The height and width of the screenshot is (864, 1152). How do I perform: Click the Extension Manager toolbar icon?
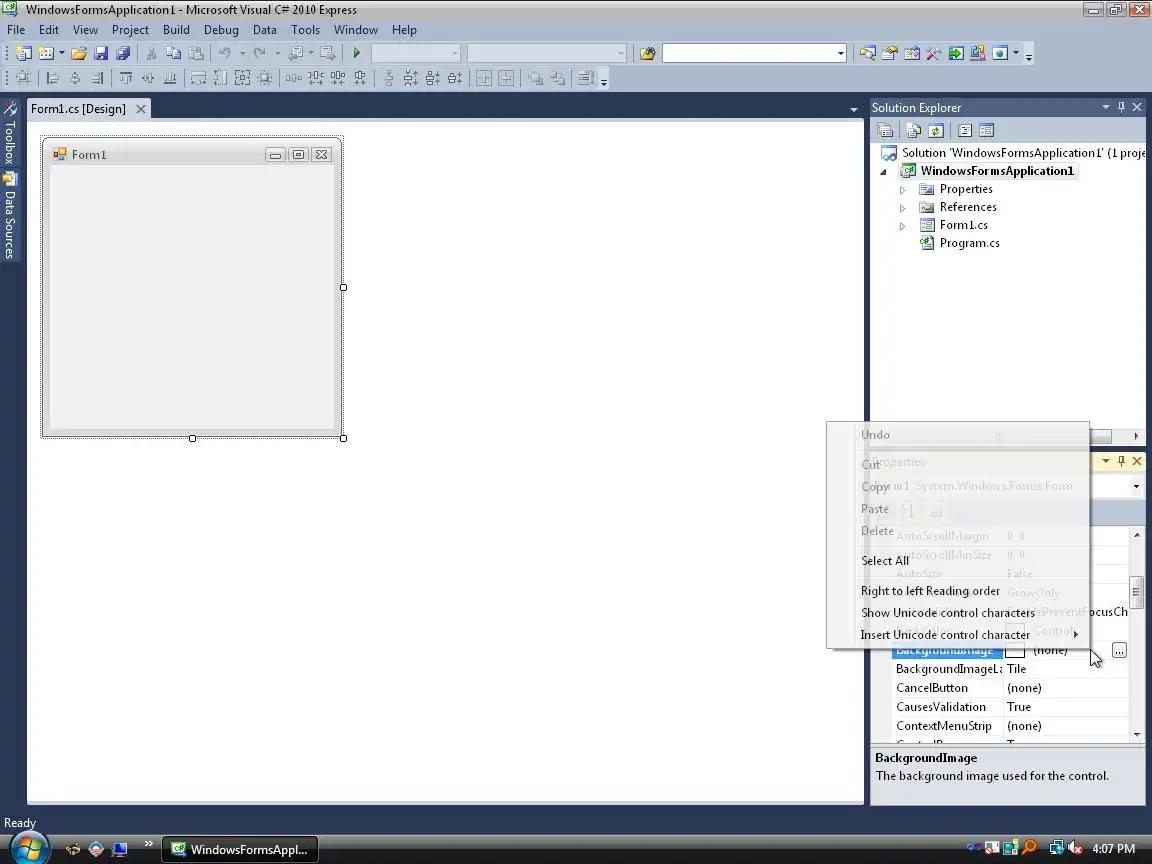[x=978, y=53]
